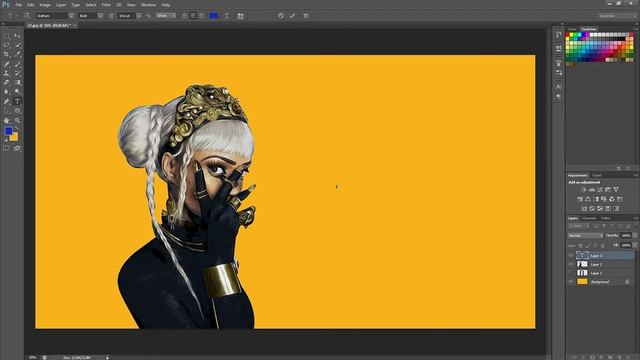Add a layer mask from Layers footer
Image resolution: width=640 pixels, height=360 pixels.
(592, 357)
